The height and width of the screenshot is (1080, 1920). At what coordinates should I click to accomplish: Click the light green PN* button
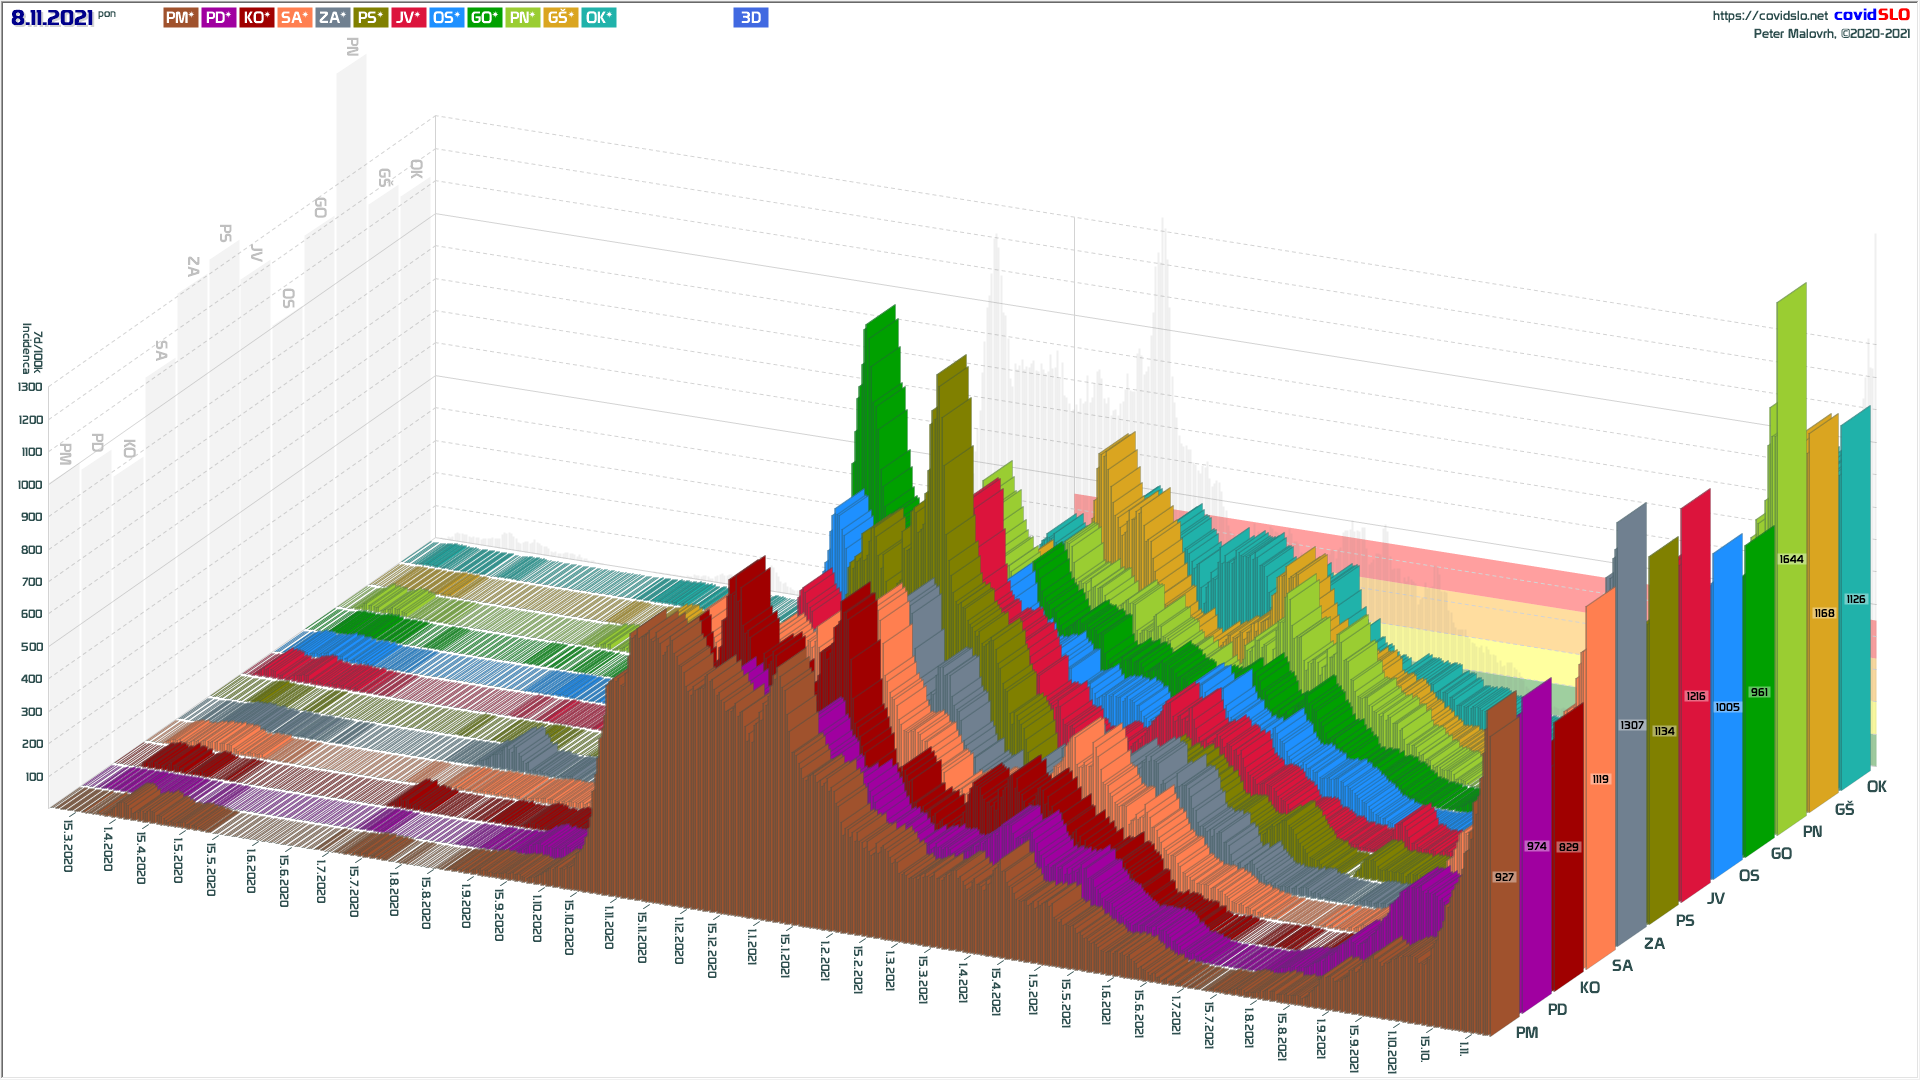[522, 18]
